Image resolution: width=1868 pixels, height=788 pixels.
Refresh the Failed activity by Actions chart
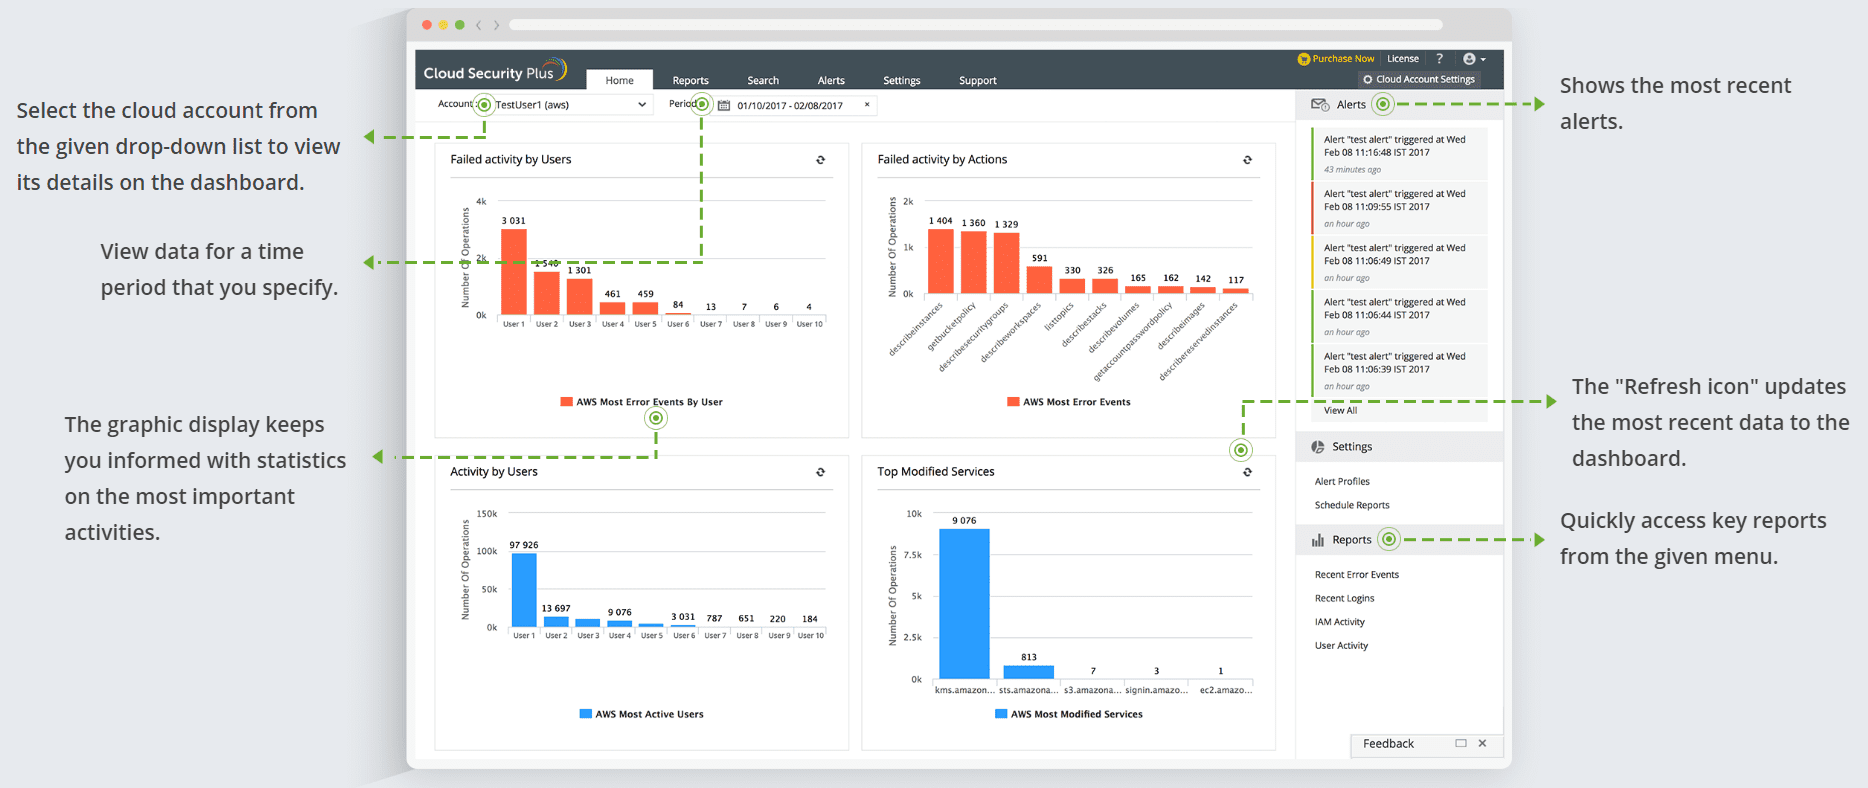pos(1247,160)
